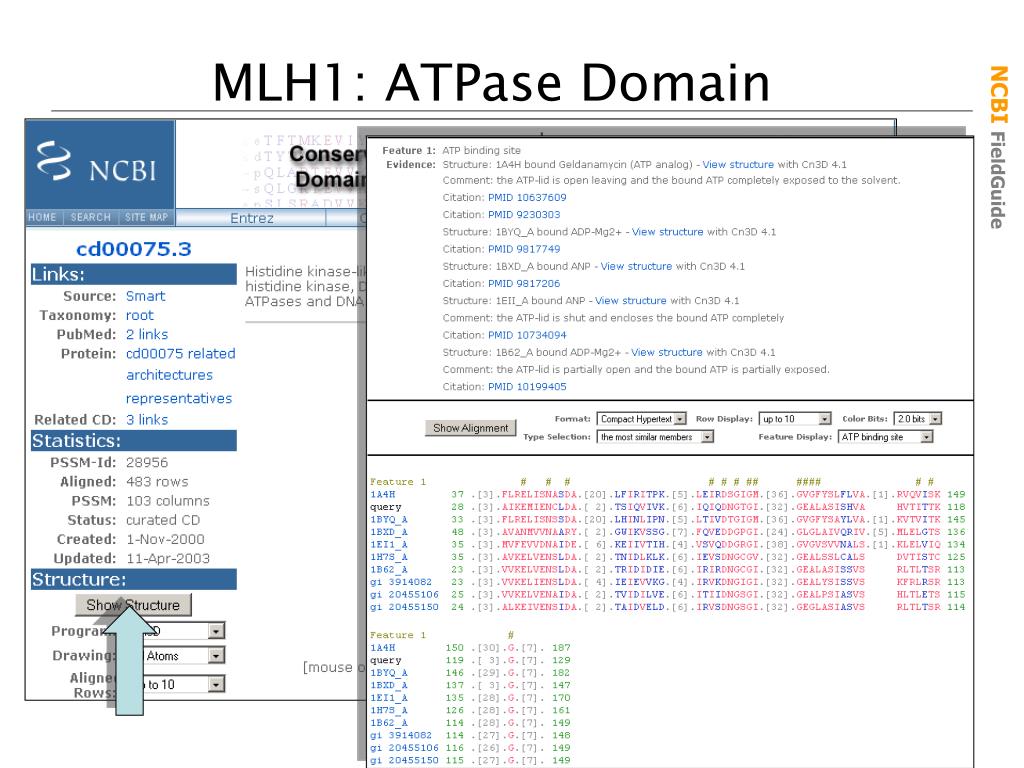
Task: Open the representatives link
Action: [178, 398]
